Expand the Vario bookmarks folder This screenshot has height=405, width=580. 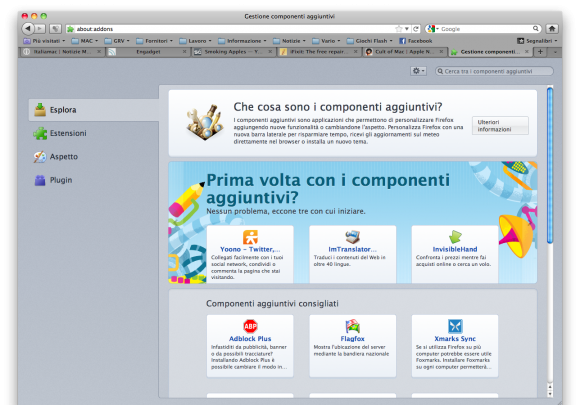click(326, 41)
